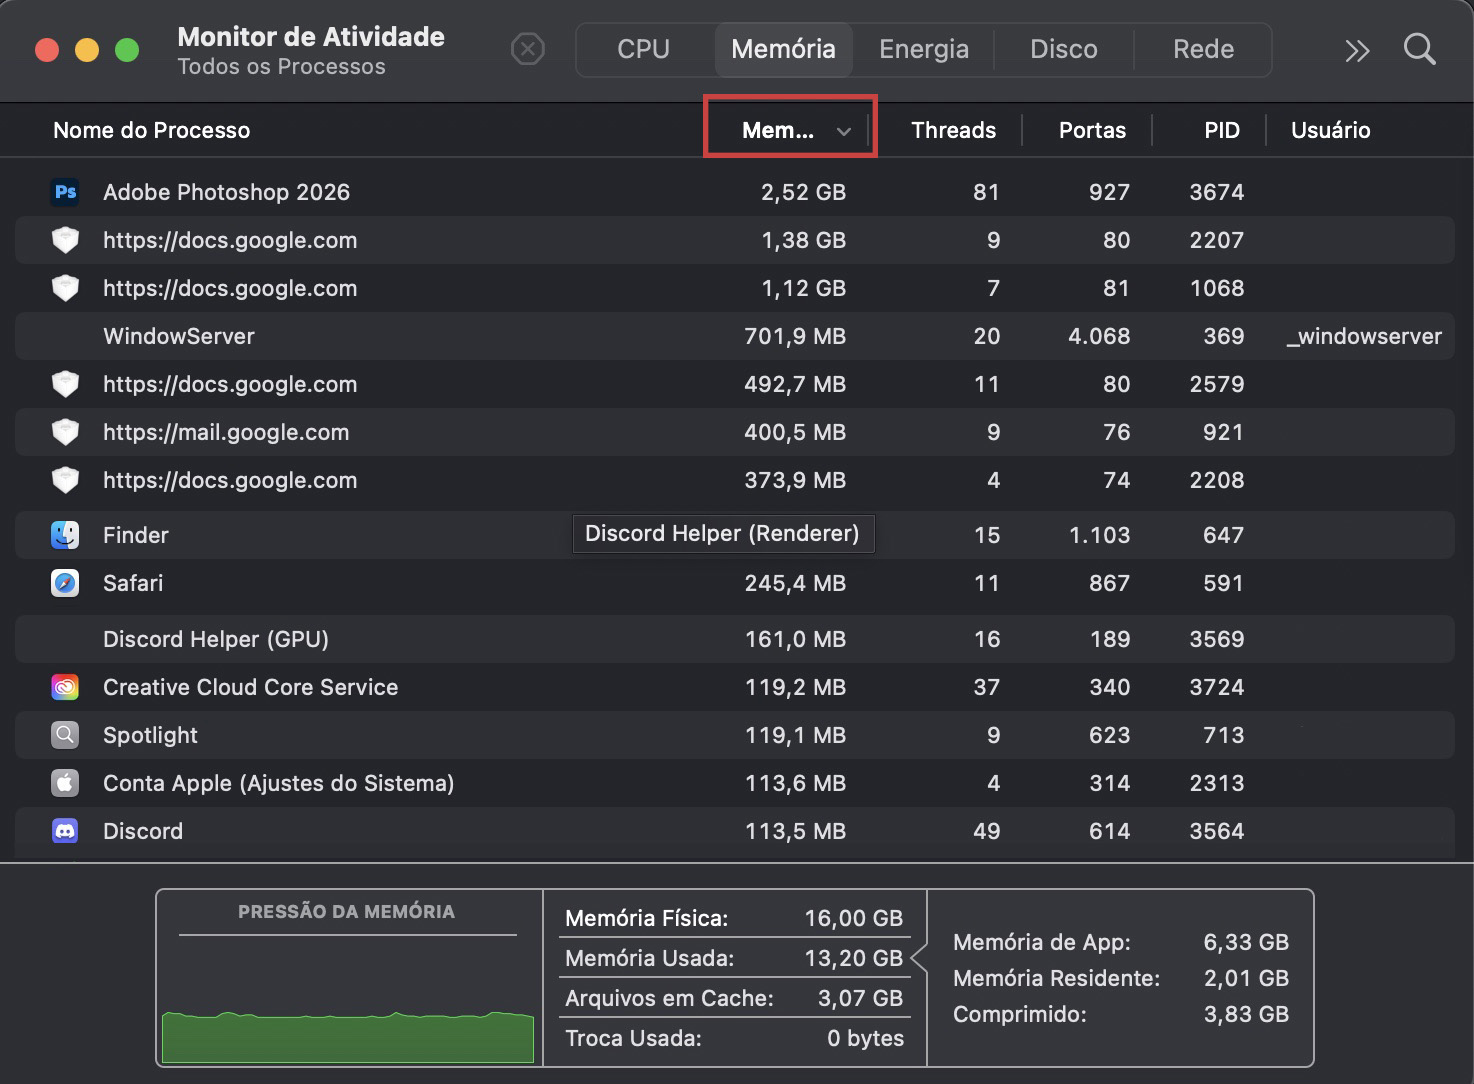The height and width of the screenshot is (1084, 1474).
Task: Click the Apple icon beside Conta Apple
Action: (x=65, y=783)
